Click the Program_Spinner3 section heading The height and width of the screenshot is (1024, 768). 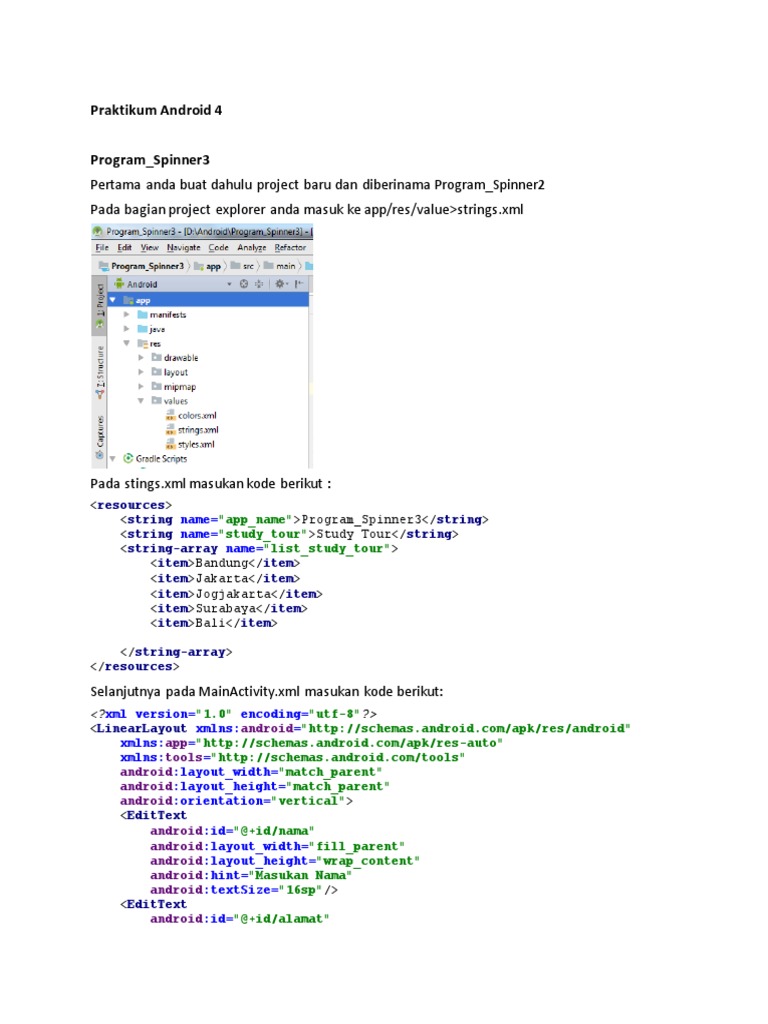tap(150, 160)
